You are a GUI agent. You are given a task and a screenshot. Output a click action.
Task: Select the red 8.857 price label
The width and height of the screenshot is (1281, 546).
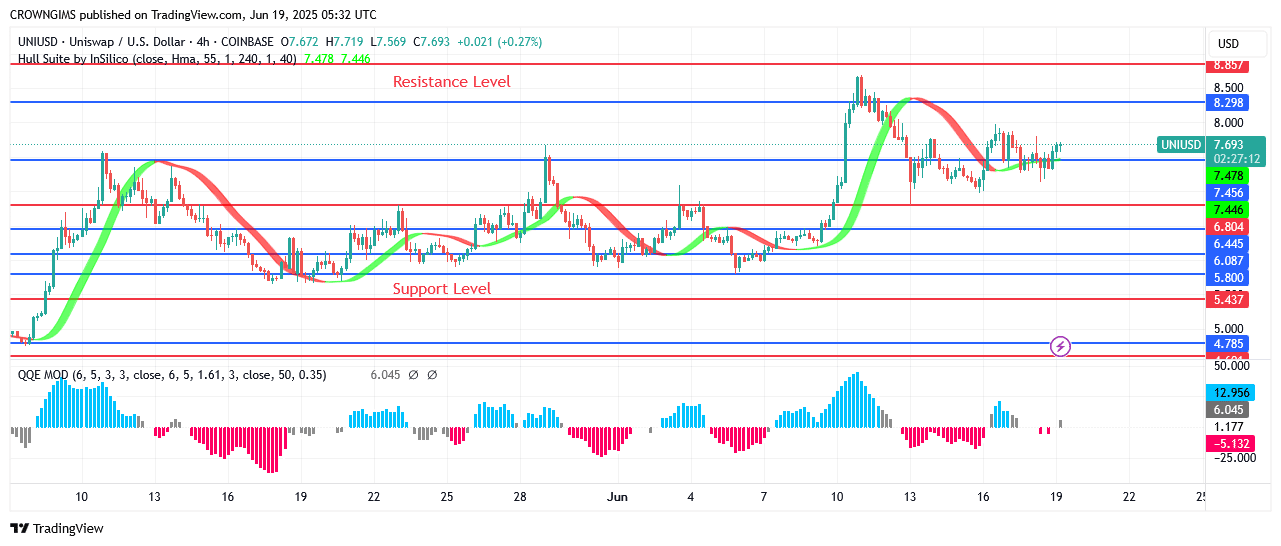(x=1229, y=65)
